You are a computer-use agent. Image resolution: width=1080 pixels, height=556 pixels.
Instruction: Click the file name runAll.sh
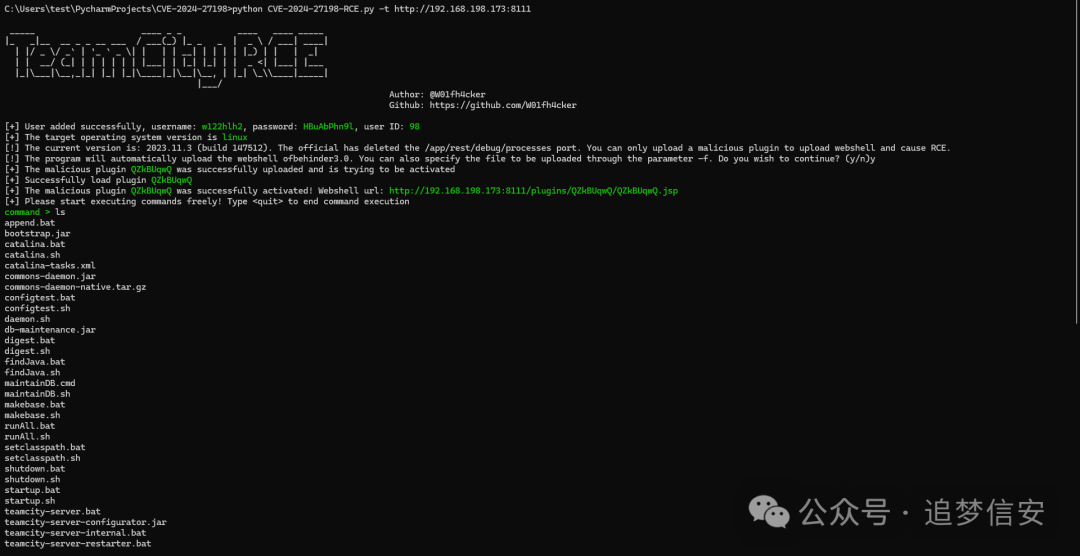[x=27, y=437]
